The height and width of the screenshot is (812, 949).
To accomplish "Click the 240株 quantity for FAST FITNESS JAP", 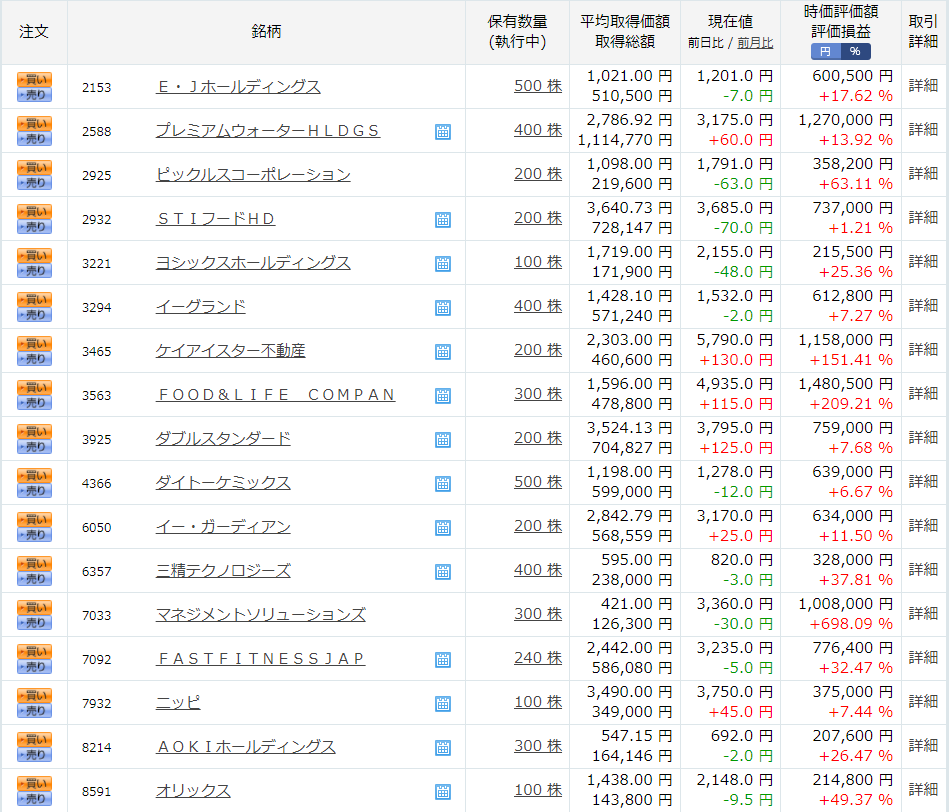I will point(538,658).
